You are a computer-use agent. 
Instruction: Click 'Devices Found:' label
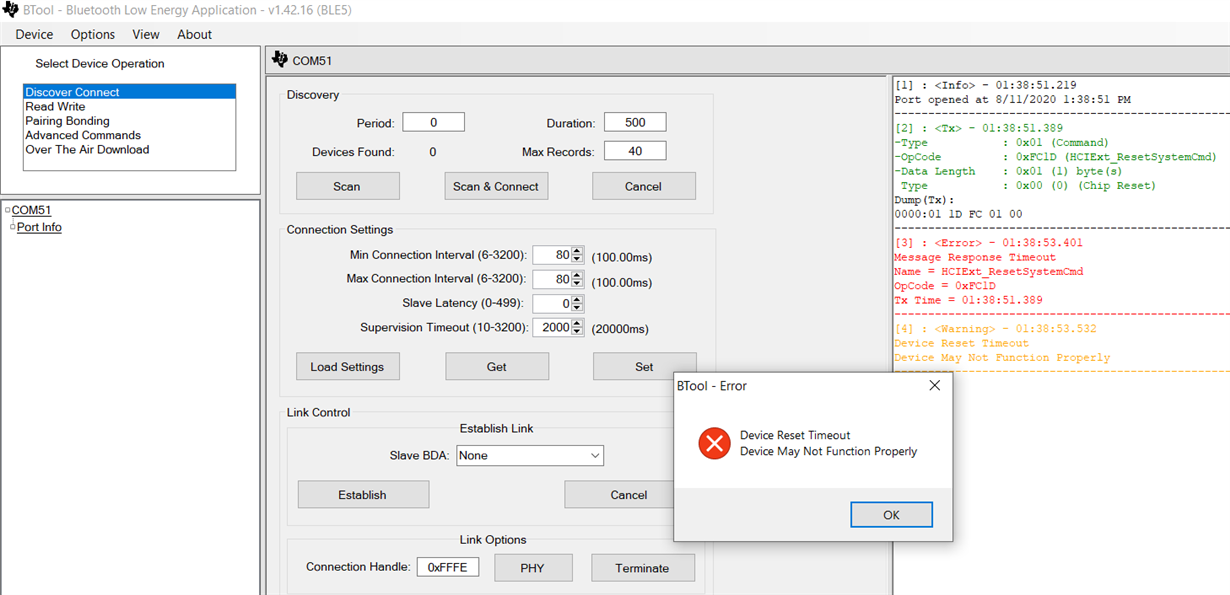(x=353, y=152)
